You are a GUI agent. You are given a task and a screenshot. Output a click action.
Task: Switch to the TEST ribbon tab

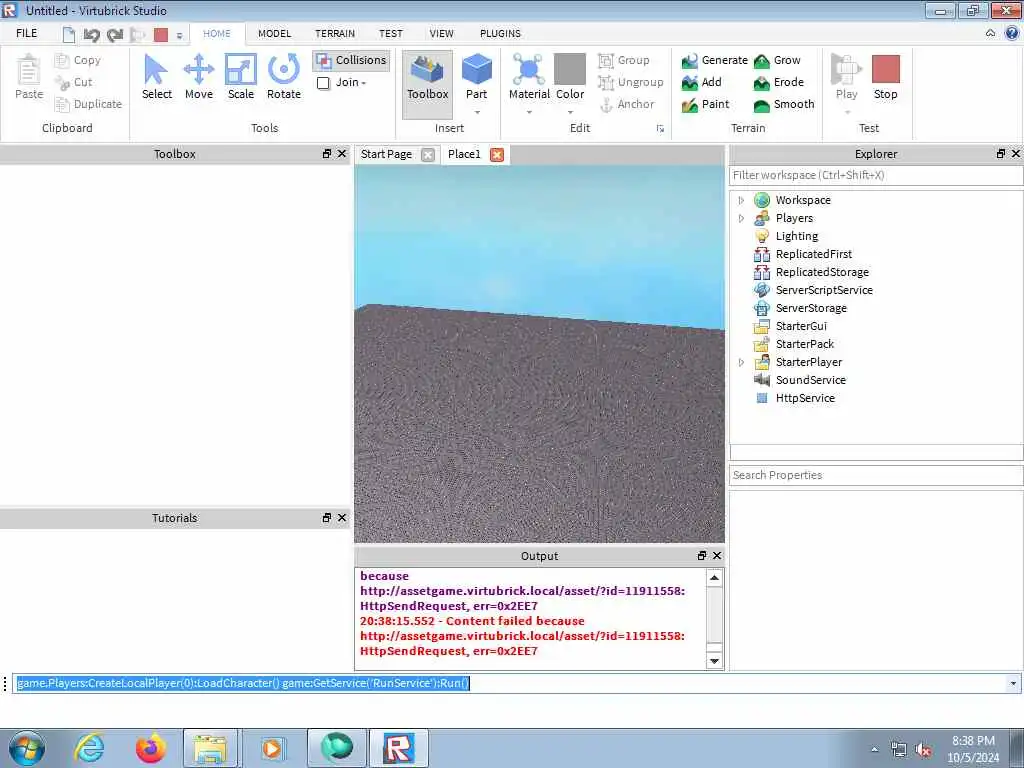391,33
